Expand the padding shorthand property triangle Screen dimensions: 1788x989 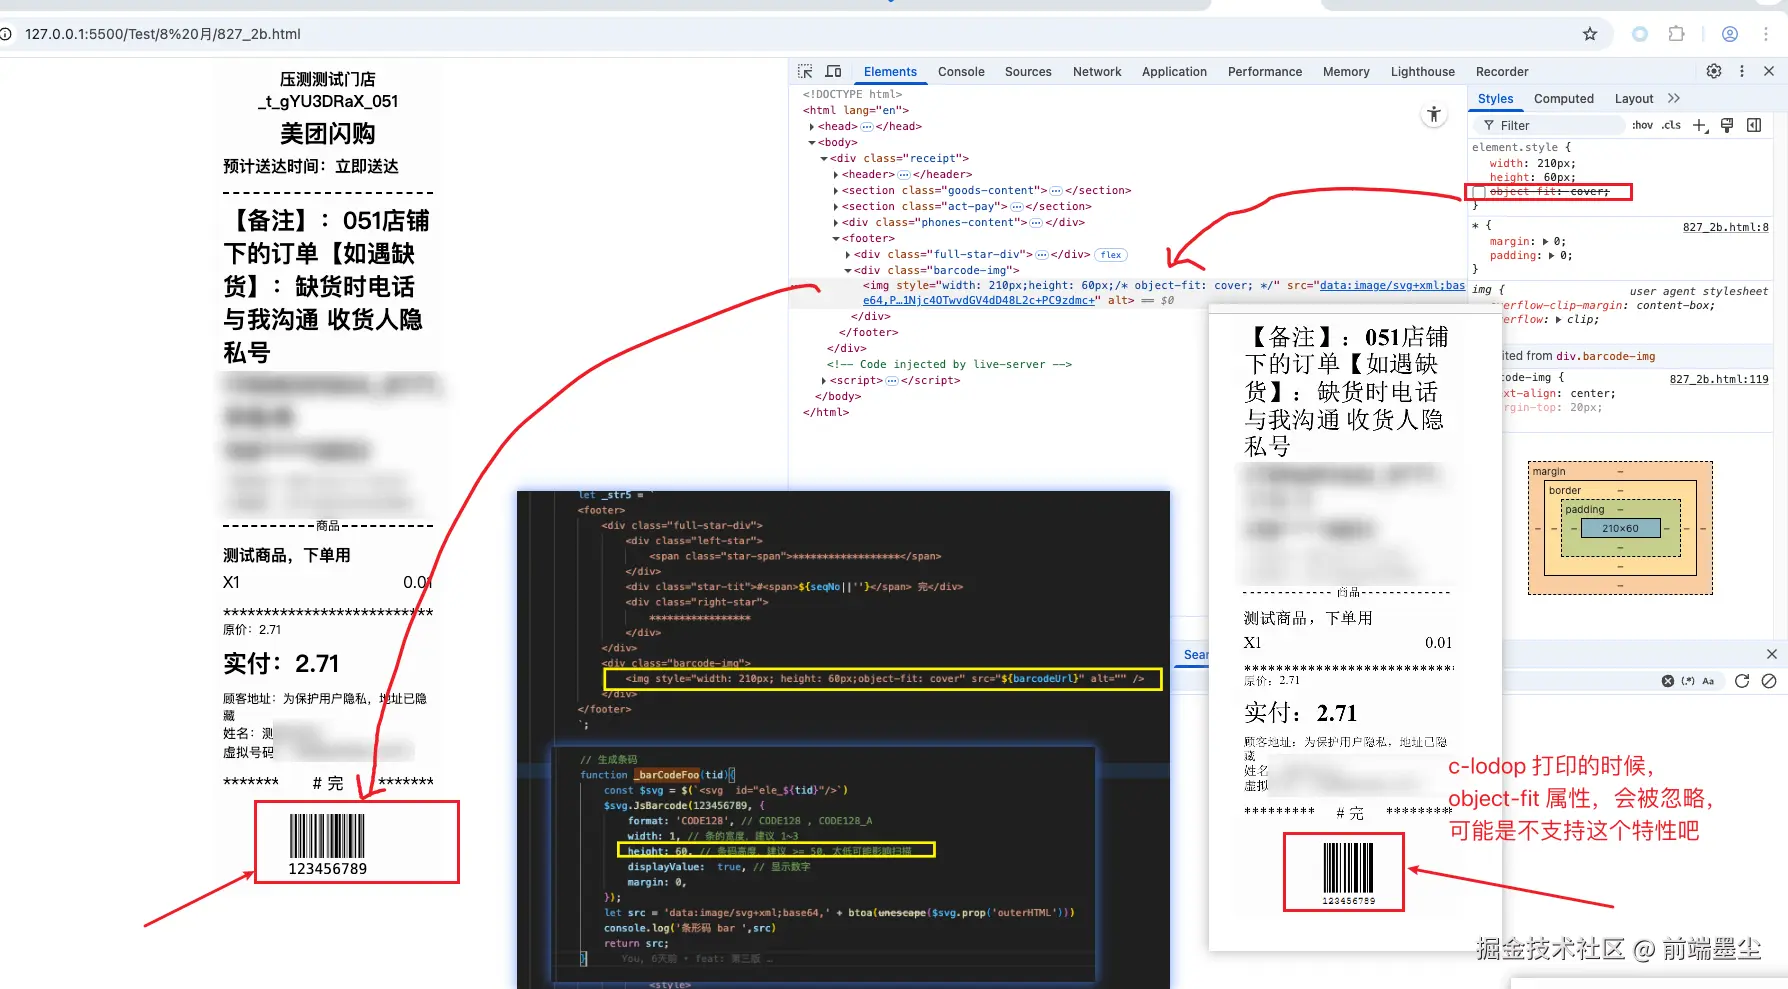click(1552, 256)
